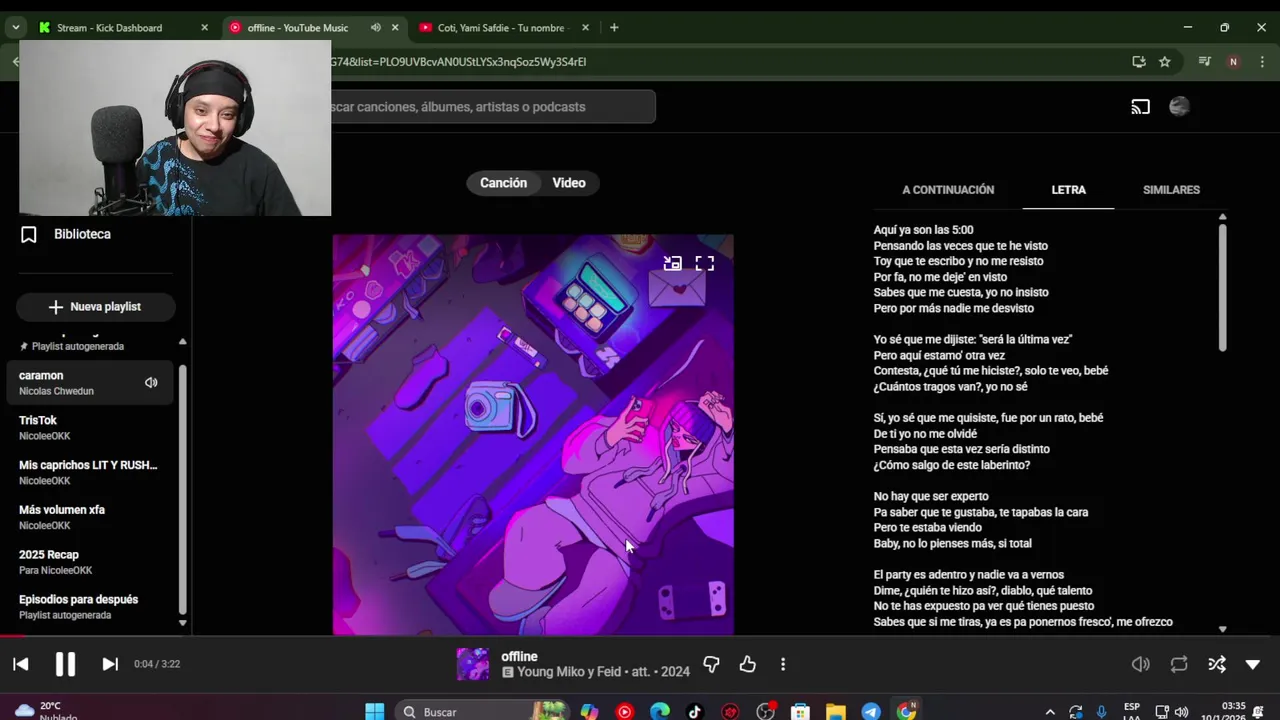
Task: Select the LETRA tab
Action: [x=1068, y=190]
